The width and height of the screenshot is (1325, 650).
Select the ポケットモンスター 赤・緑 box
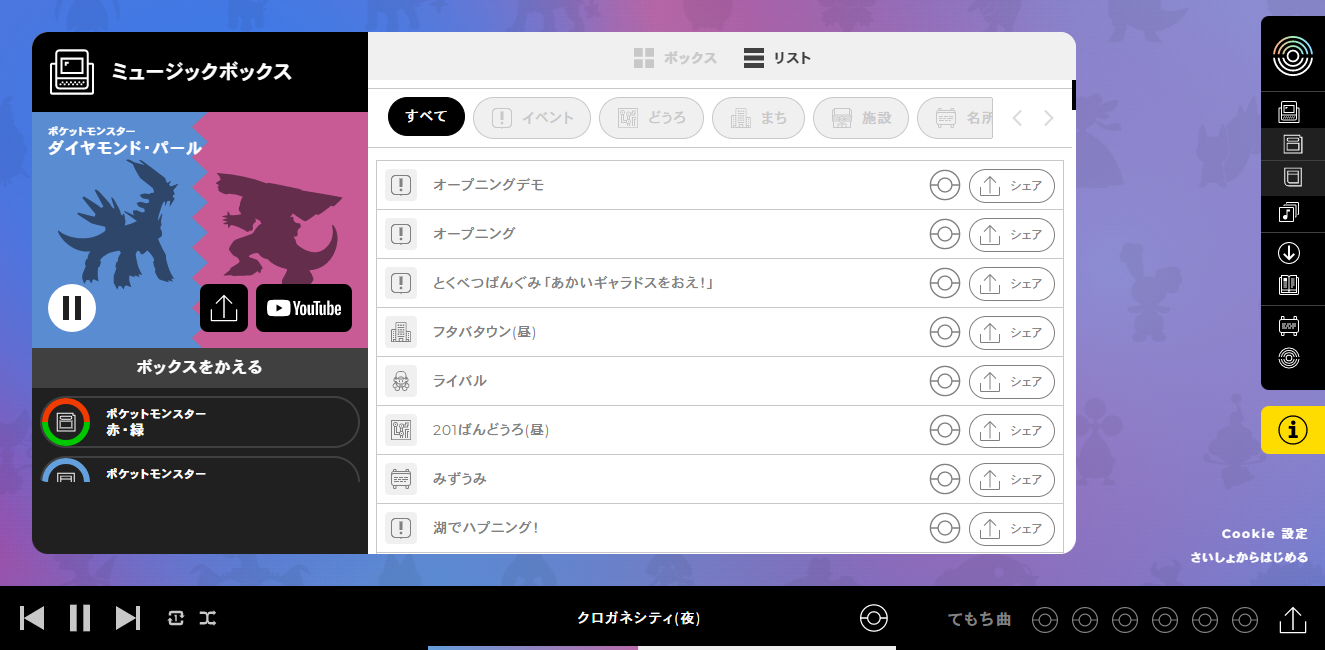tap(200, 422)
